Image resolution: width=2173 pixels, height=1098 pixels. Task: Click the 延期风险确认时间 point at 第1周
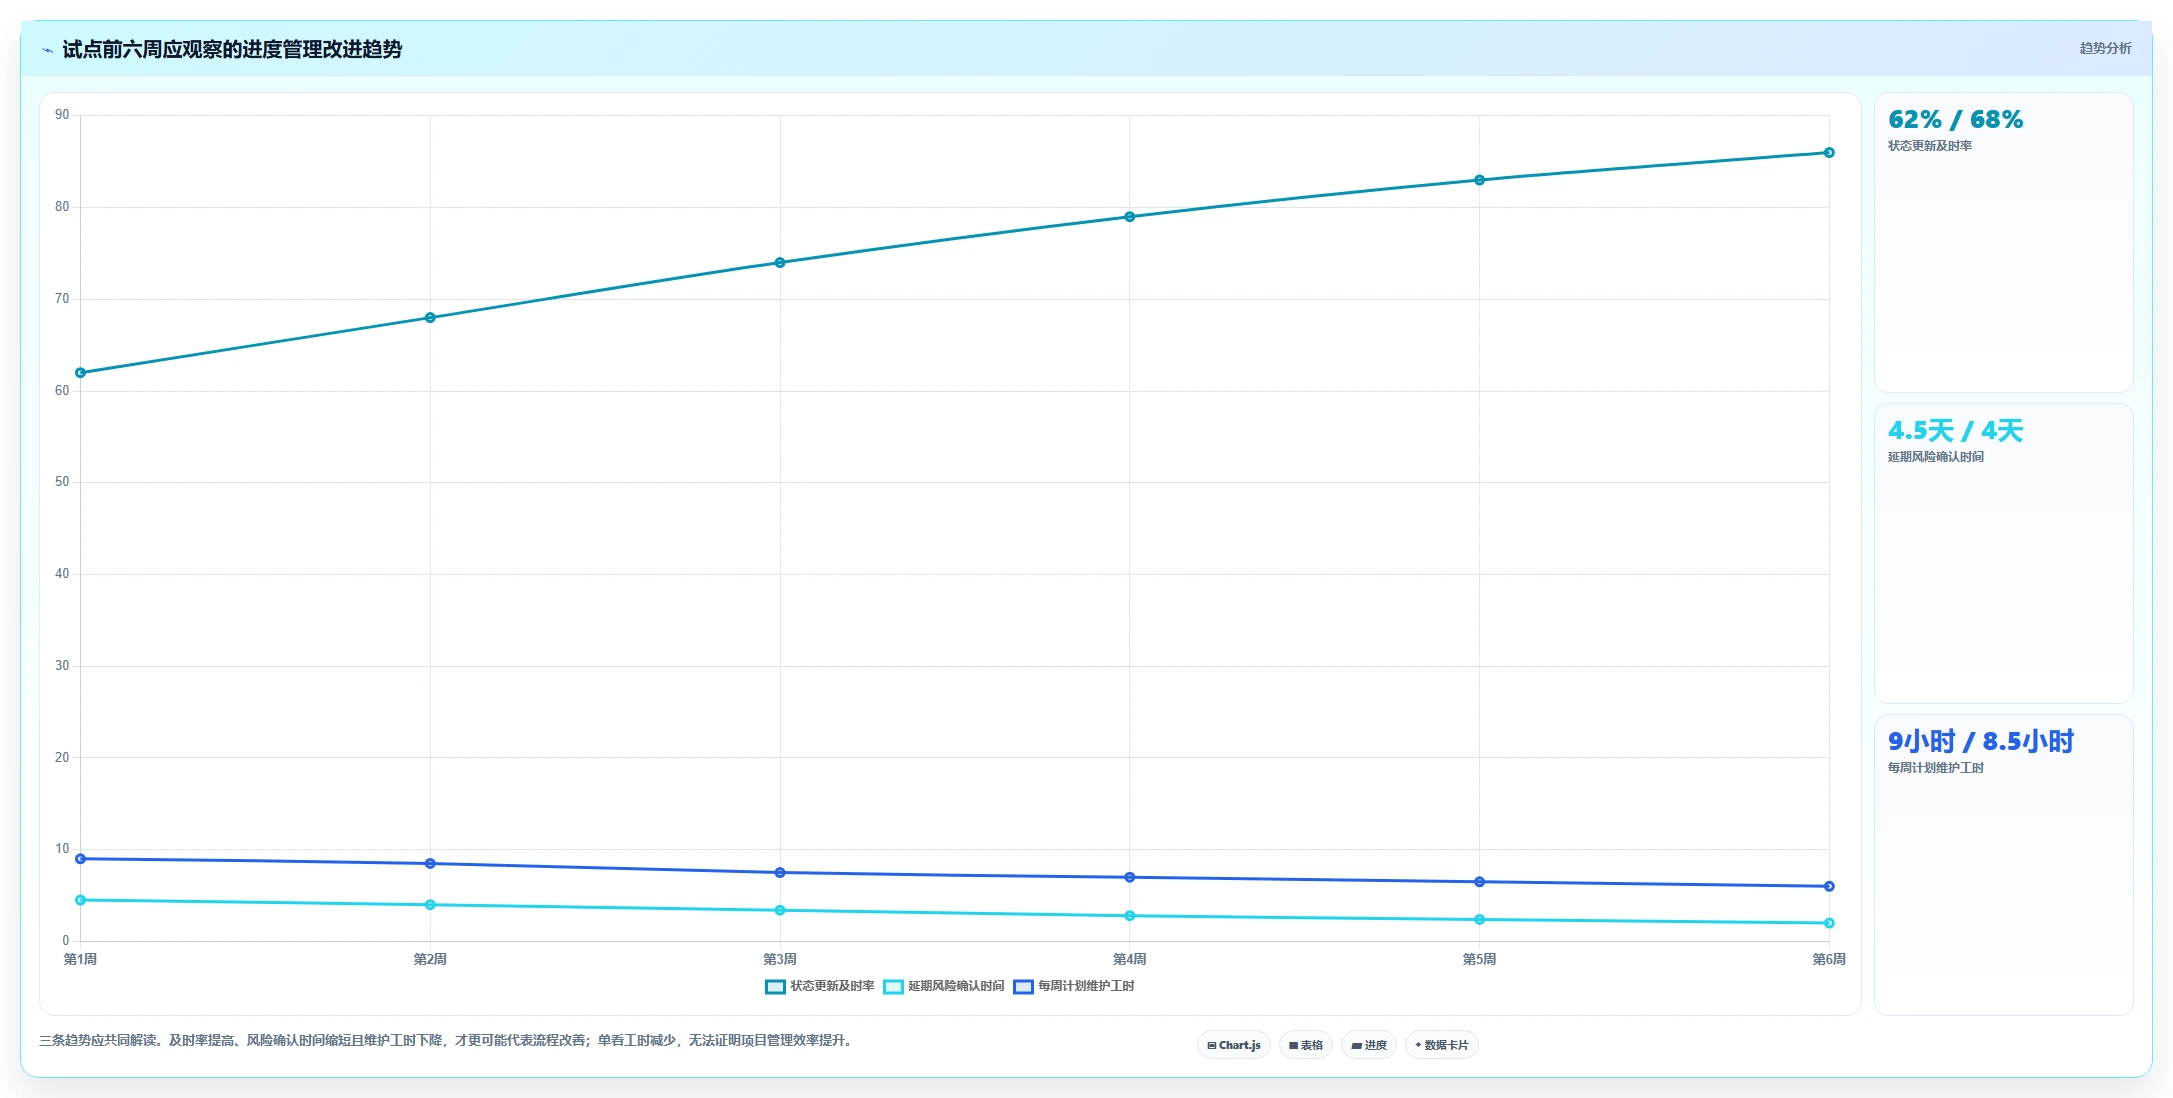81,900
